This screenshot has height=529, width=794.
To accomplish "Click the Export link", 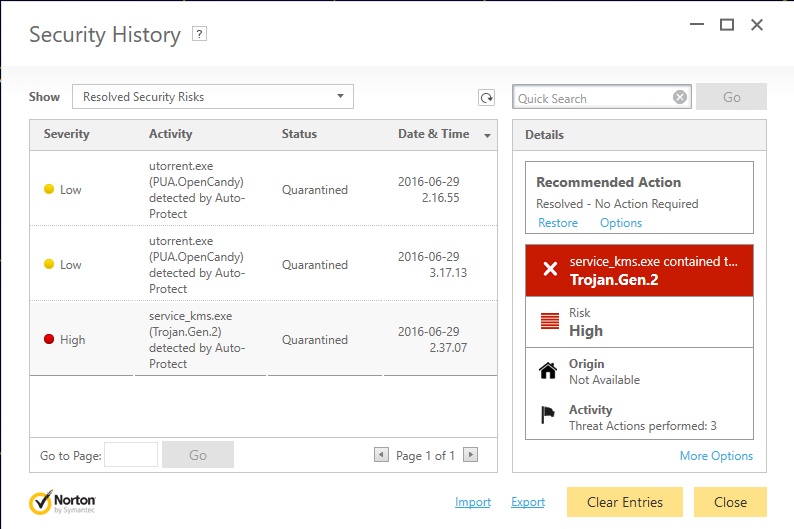I will [528, 502].
